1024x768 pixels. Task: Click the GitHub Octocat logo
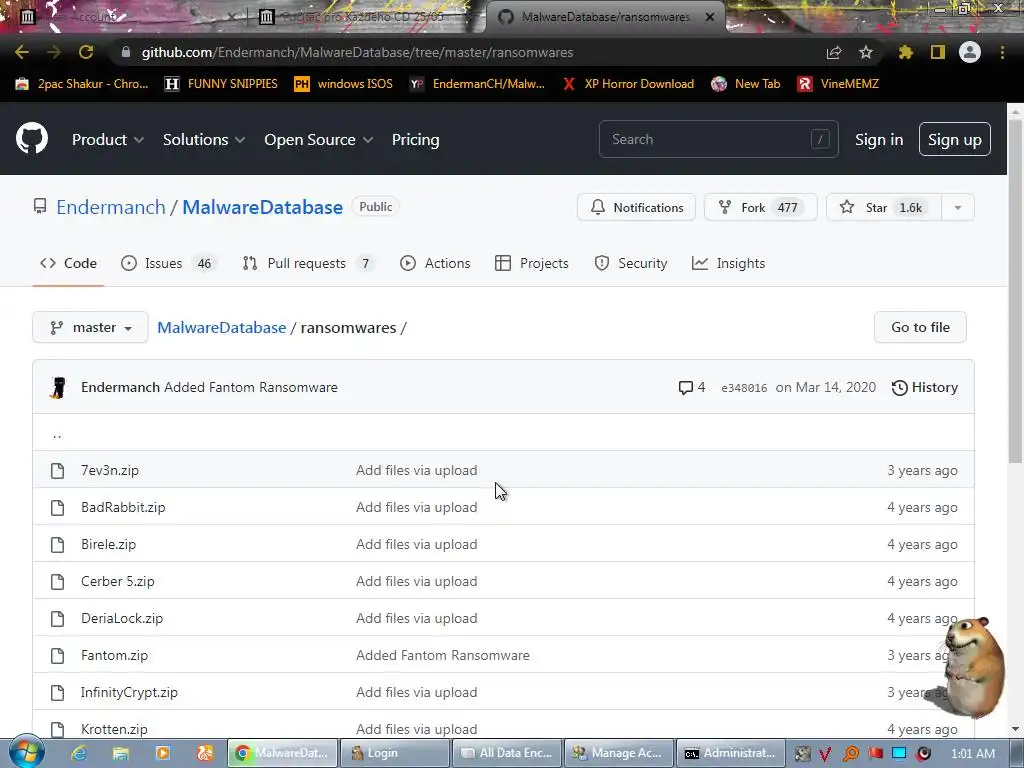tap(32, 138)
